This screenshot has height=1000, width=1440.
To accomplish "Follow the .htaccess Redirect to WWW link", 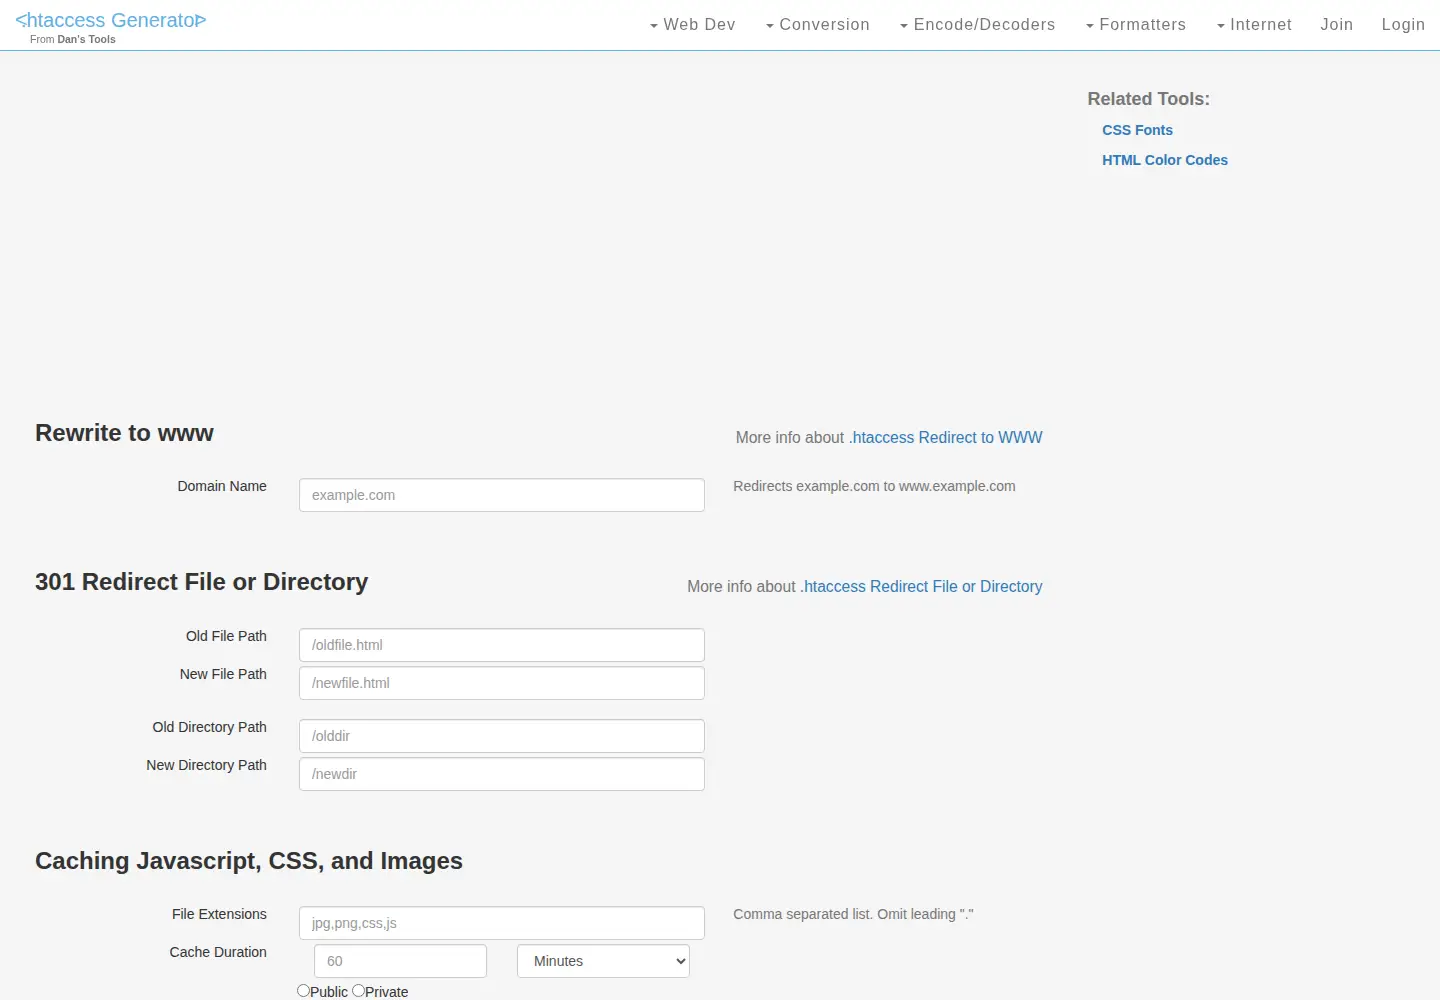I will pos(945,437).
